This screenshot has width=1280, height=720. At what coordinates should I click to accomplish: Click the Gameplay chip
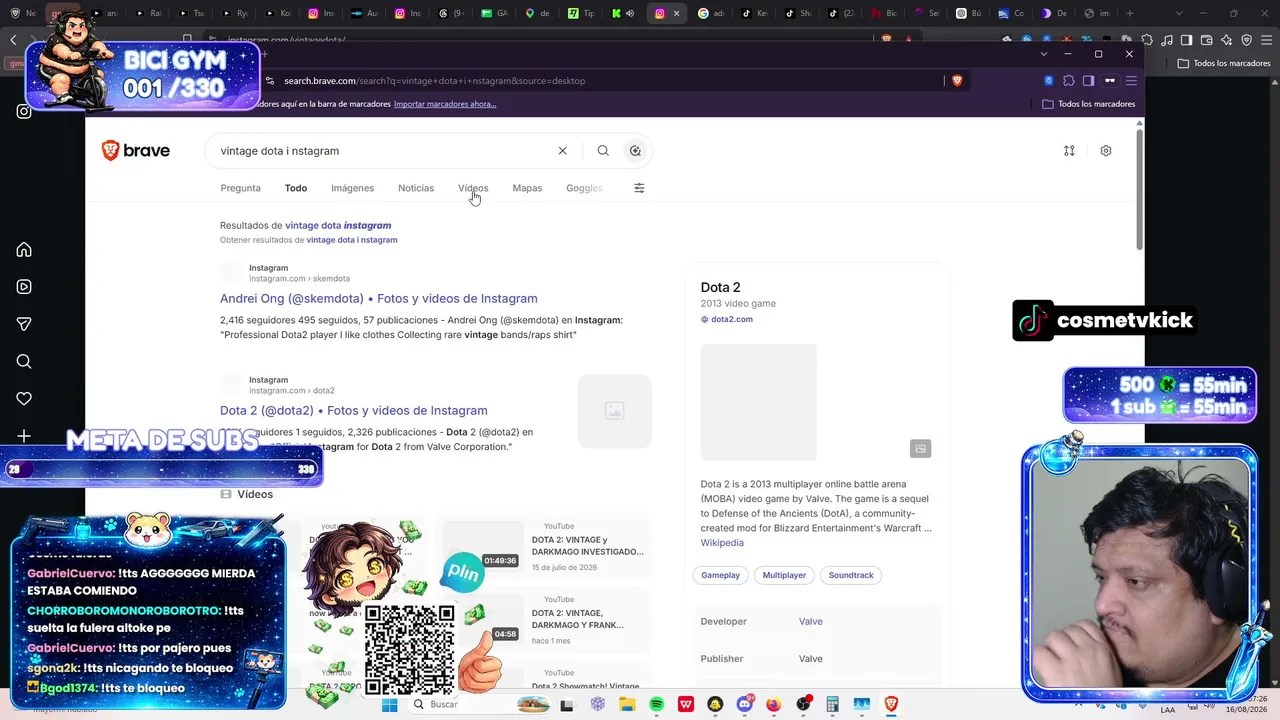(x=720, y=575)
